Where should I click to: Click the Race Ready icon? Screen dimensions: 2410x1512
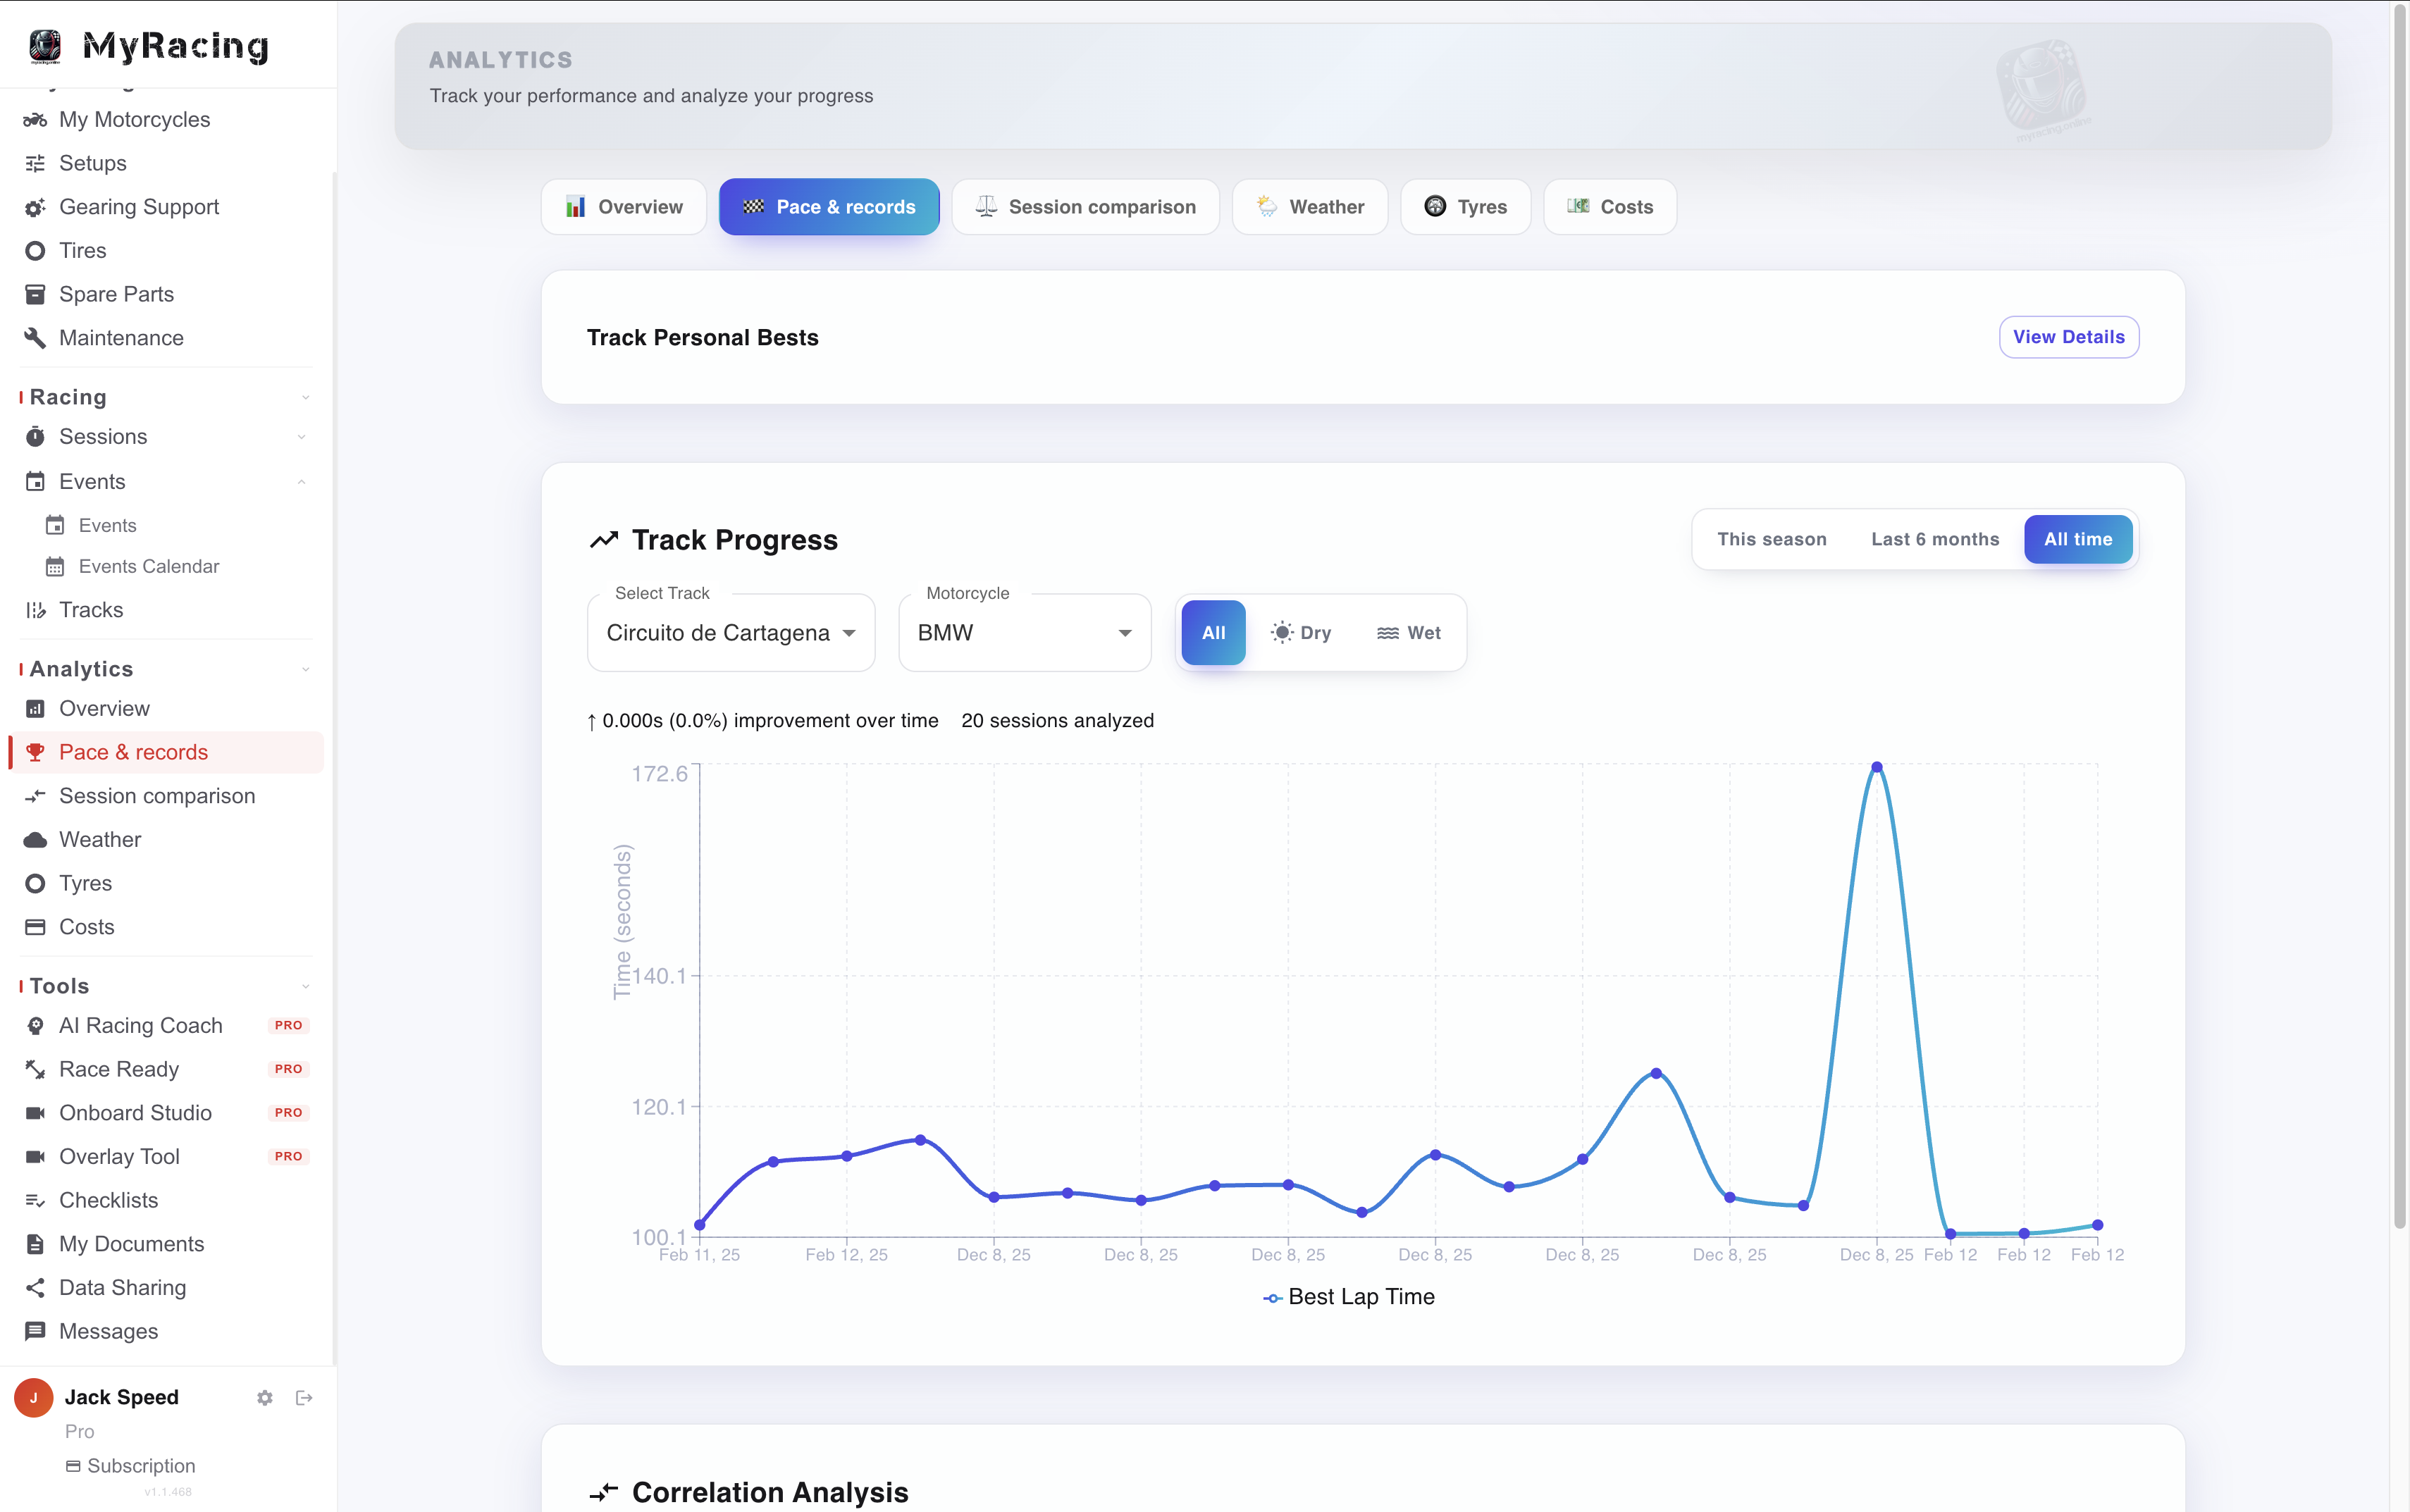(35, 1070)
